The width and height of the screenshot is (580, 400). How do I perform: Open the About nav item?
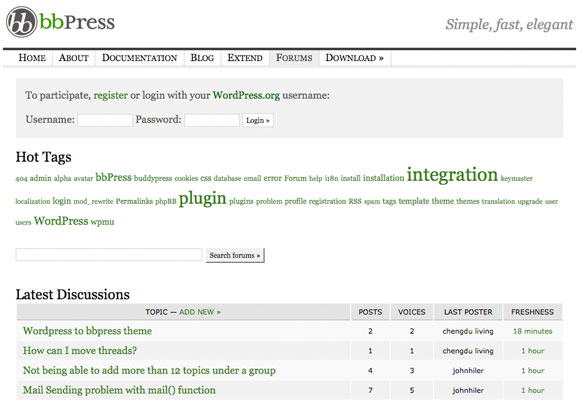tap(74, 58)
